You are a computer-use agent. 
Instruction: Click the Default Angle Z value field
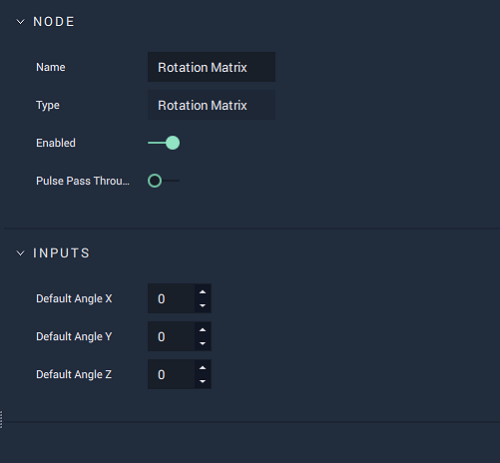(x=171, y=374)
